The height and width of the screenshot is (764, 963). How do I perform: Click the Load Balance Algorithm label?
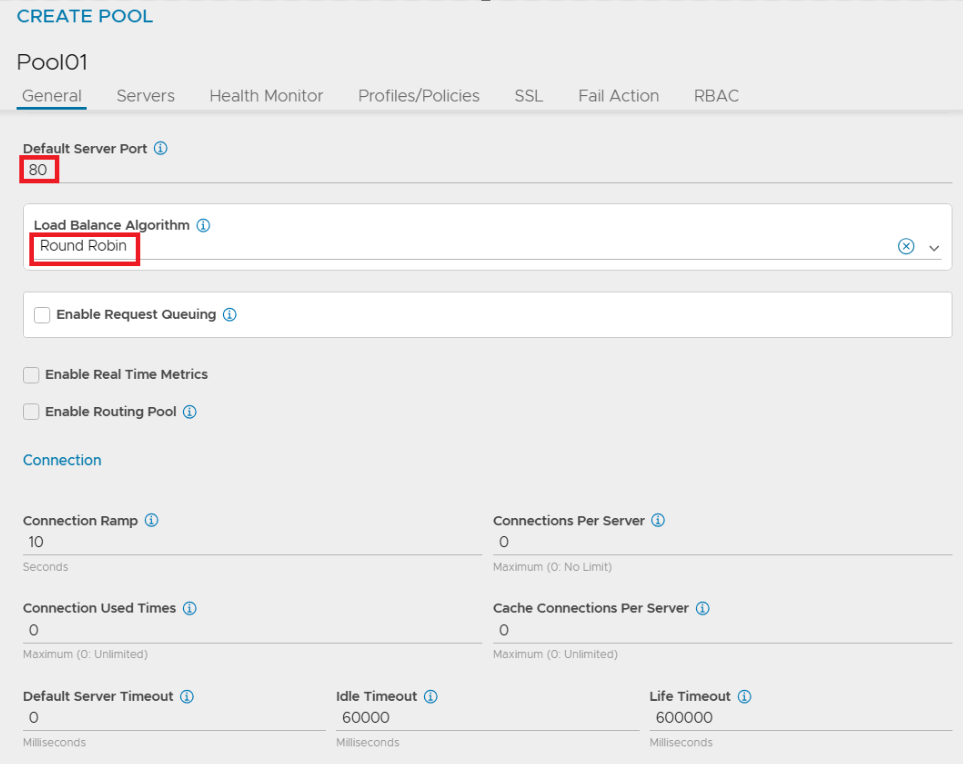112,225
